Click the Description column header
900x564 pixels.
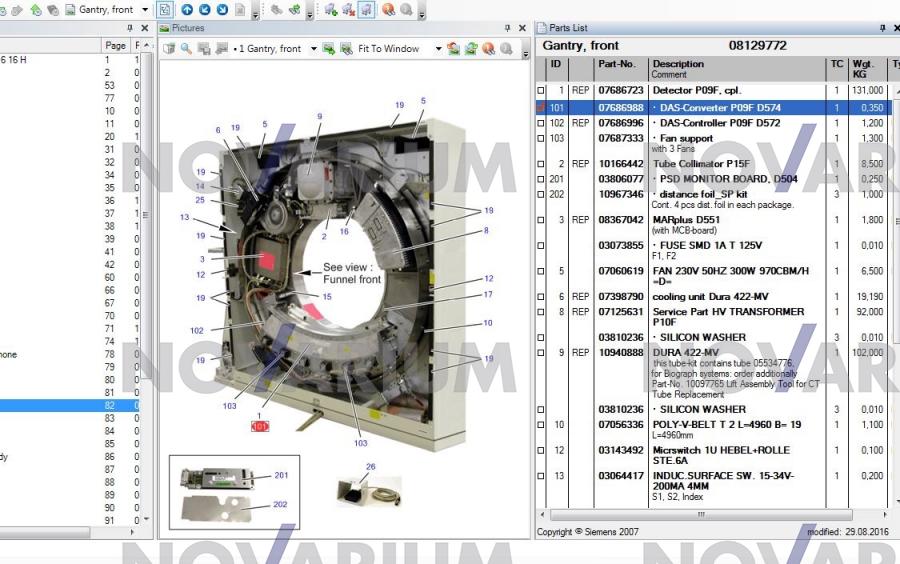click(678, 65)
